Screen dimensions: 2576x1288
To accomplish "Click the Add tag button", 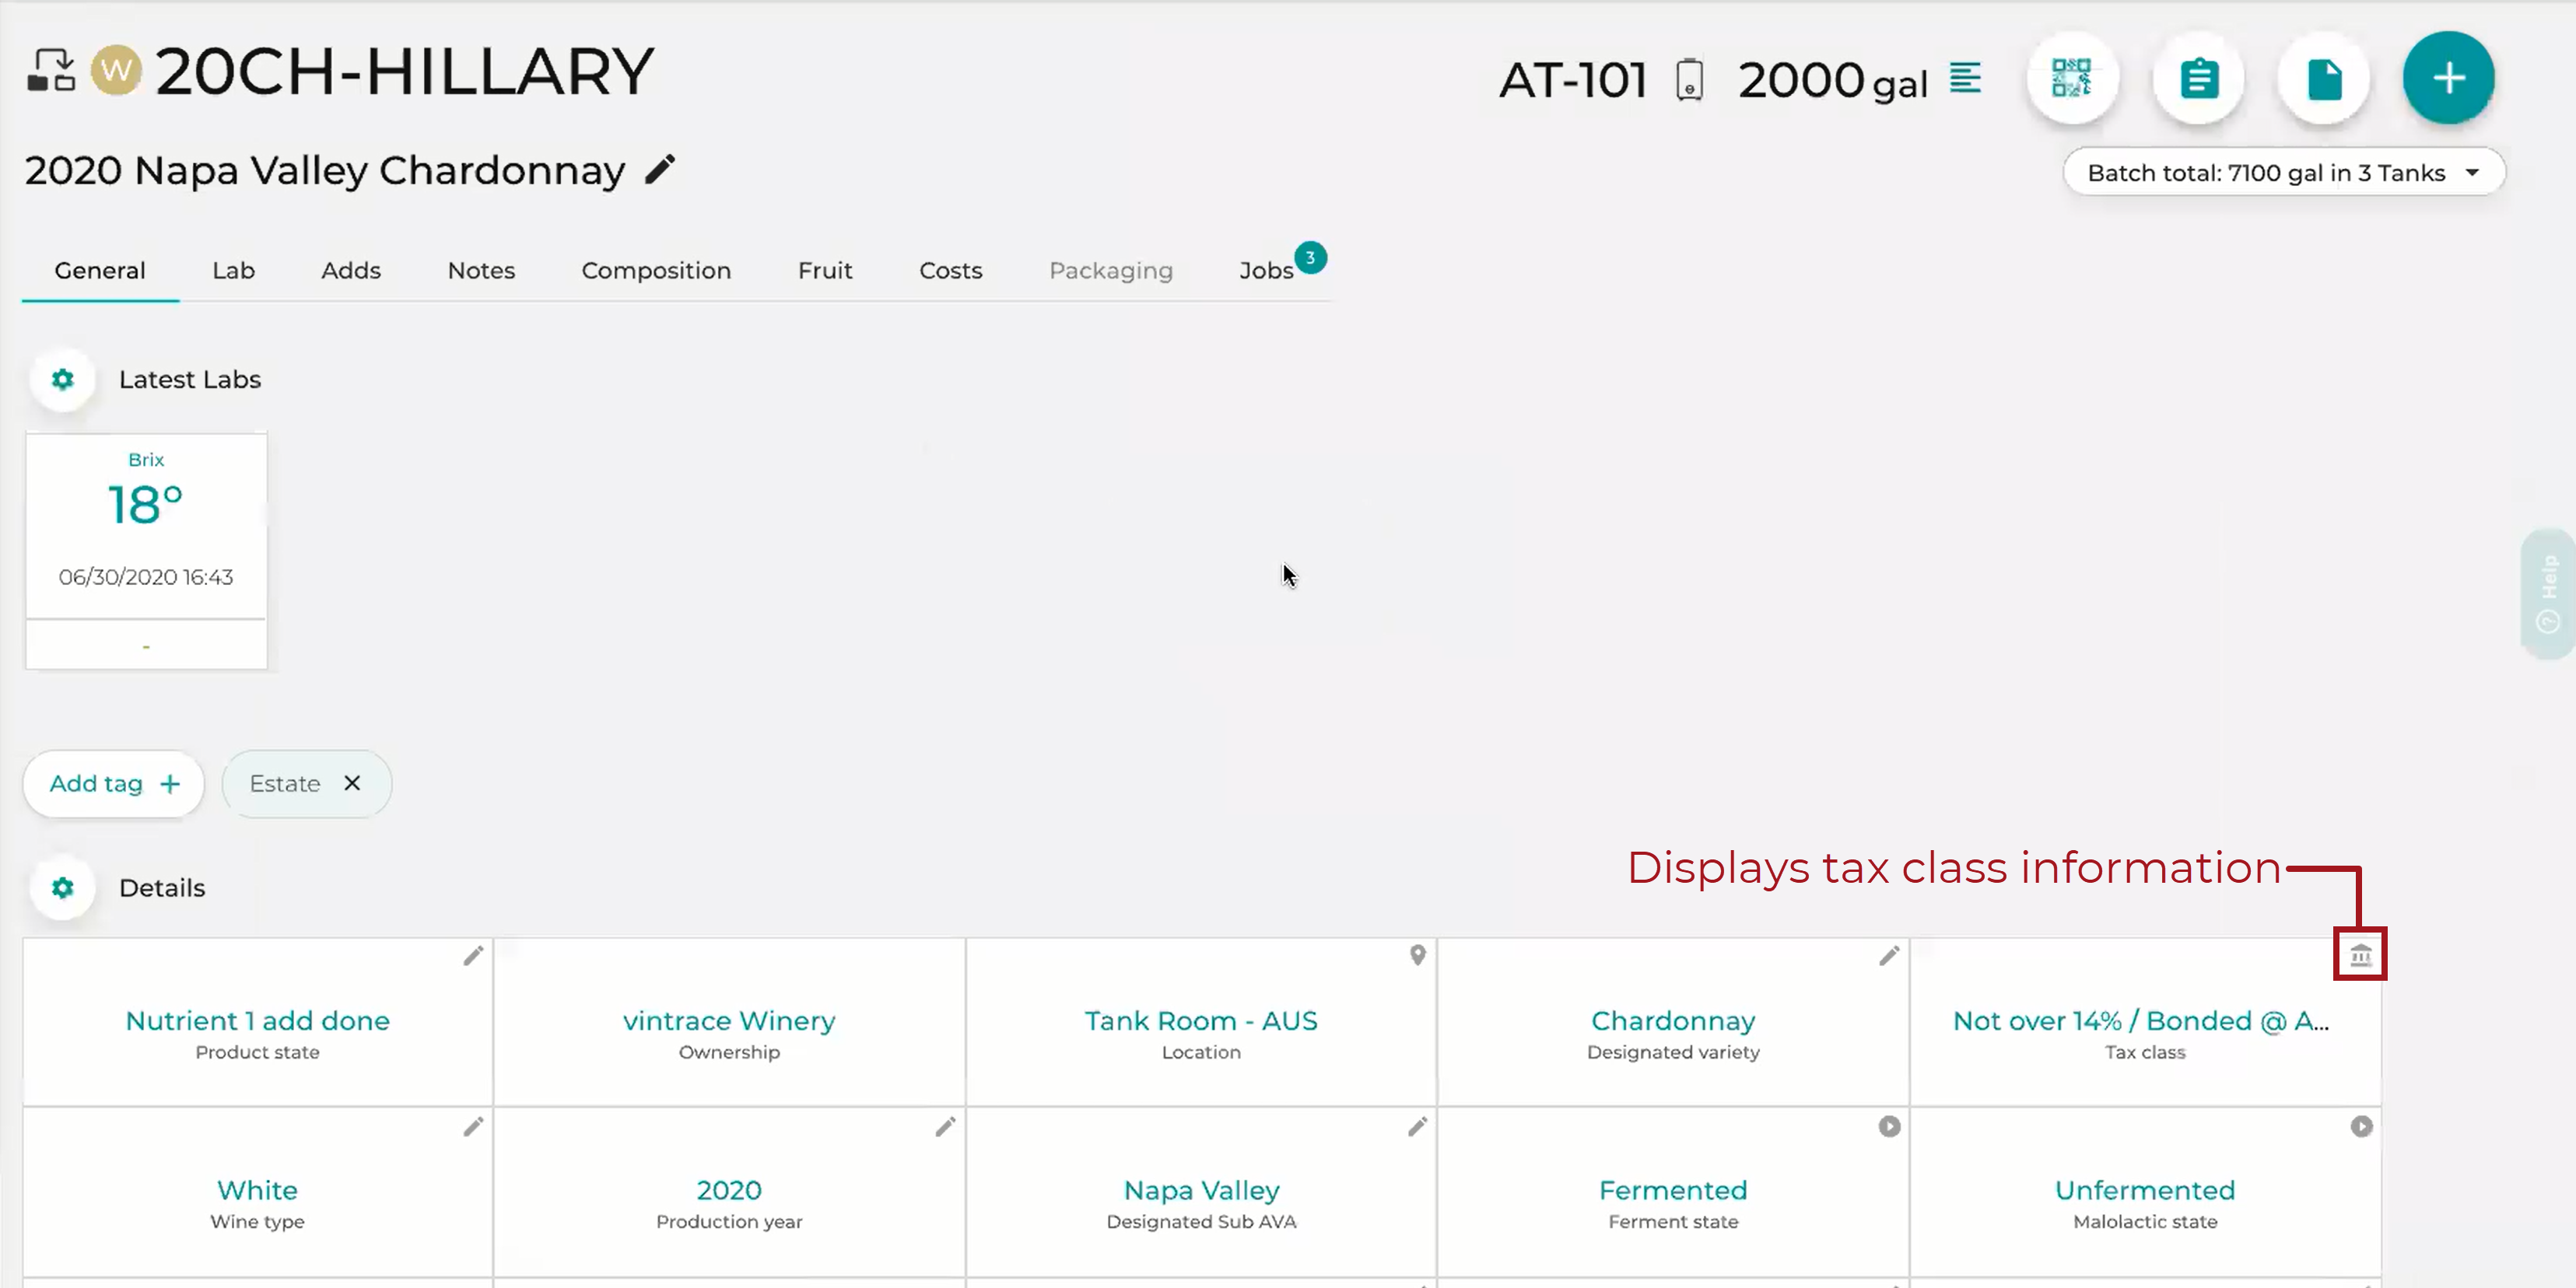I will [x=114, y=783].
